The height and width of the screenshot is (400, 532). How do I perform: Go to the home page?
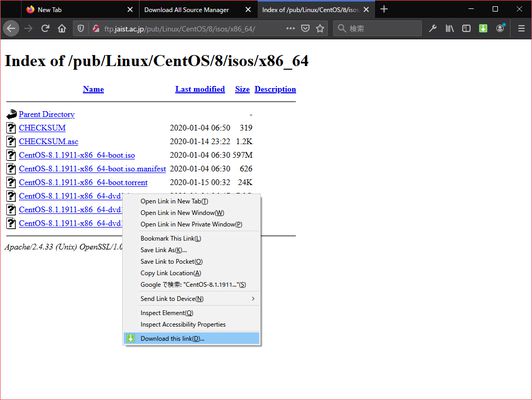[x=62, y=28]
